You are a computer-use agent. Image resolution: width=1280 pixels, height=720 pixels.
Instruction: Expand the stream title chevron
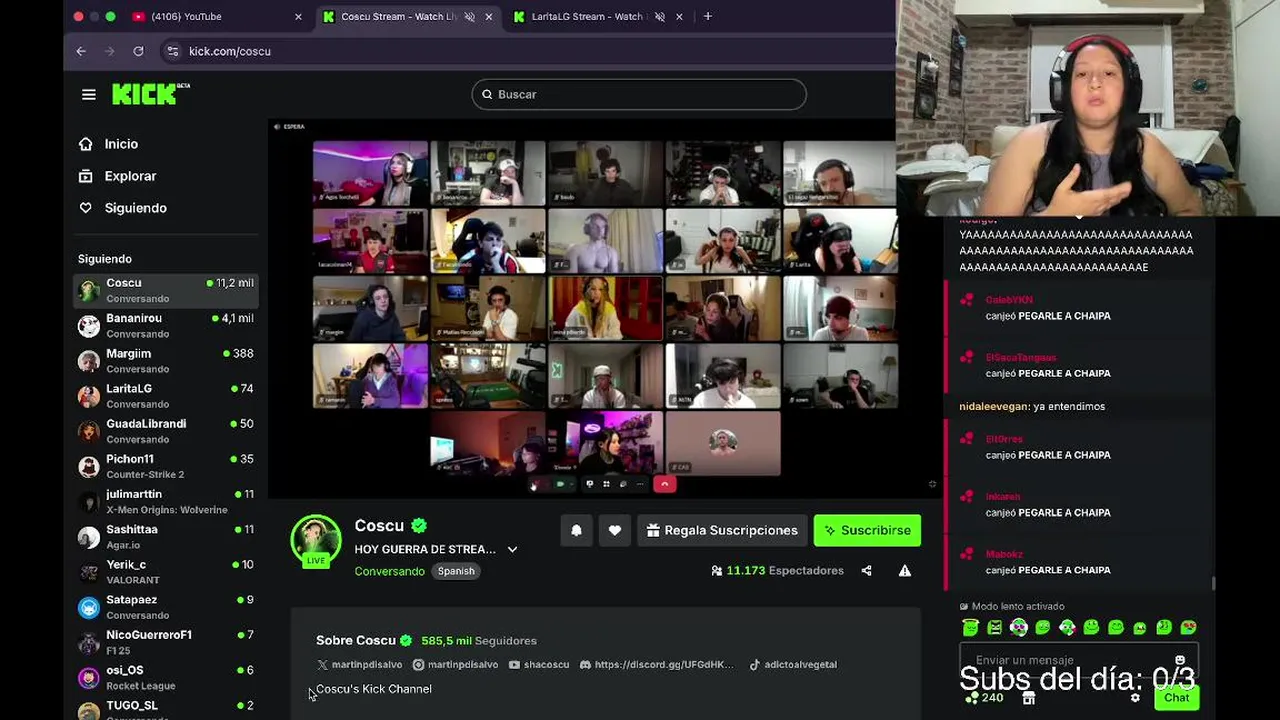pyautogui.click(x=512, y=549)
